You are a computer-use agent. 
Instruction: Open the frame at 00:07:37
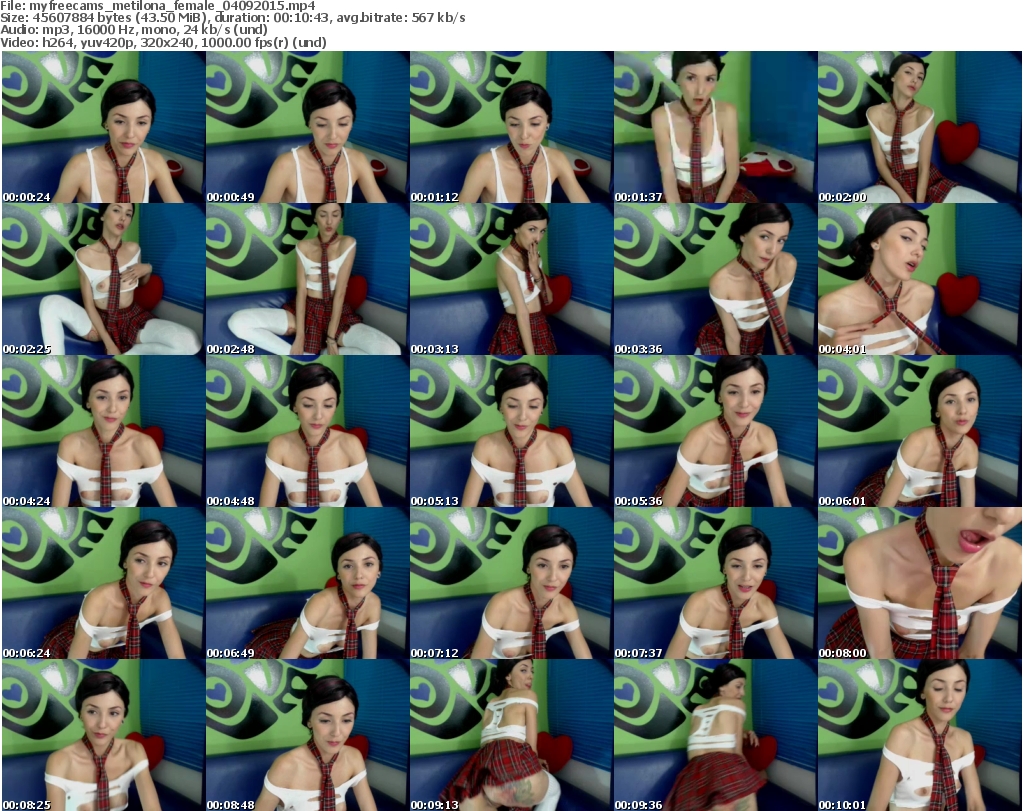pos(715,582)
